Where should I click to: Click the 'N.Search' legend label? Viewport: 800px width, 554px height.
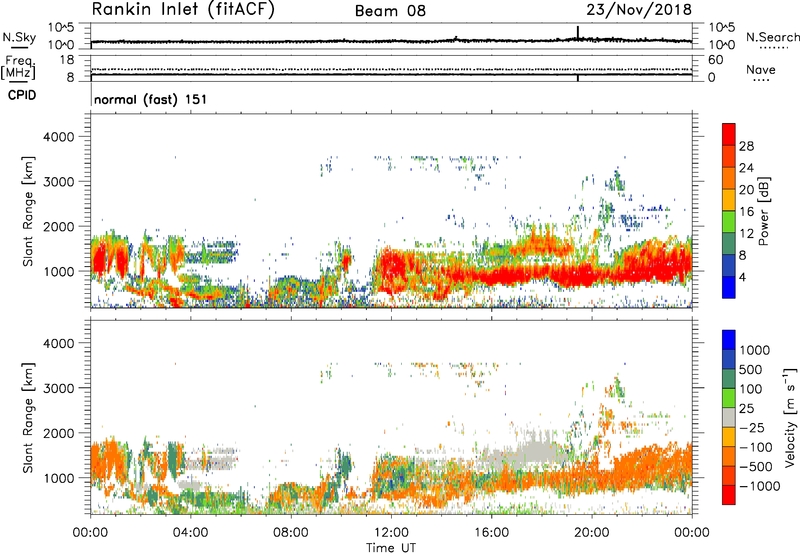[x=772, y=37]
